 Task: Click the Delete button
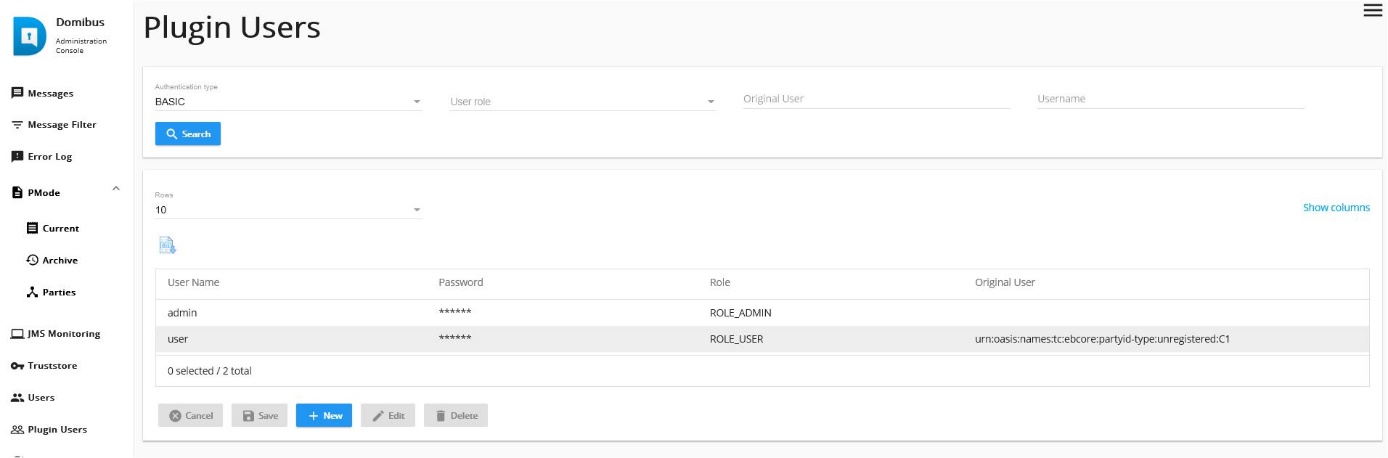coord(456,415)
